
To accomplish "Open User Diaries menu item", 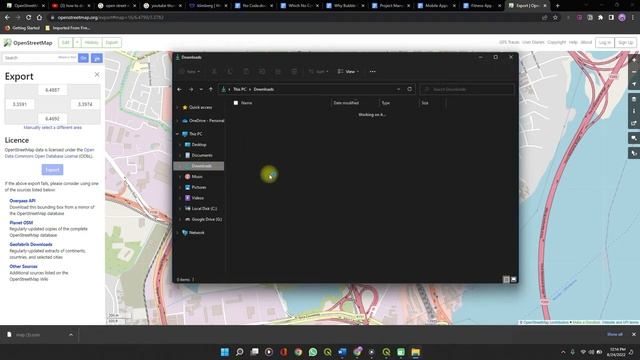I will click(533, 42).
